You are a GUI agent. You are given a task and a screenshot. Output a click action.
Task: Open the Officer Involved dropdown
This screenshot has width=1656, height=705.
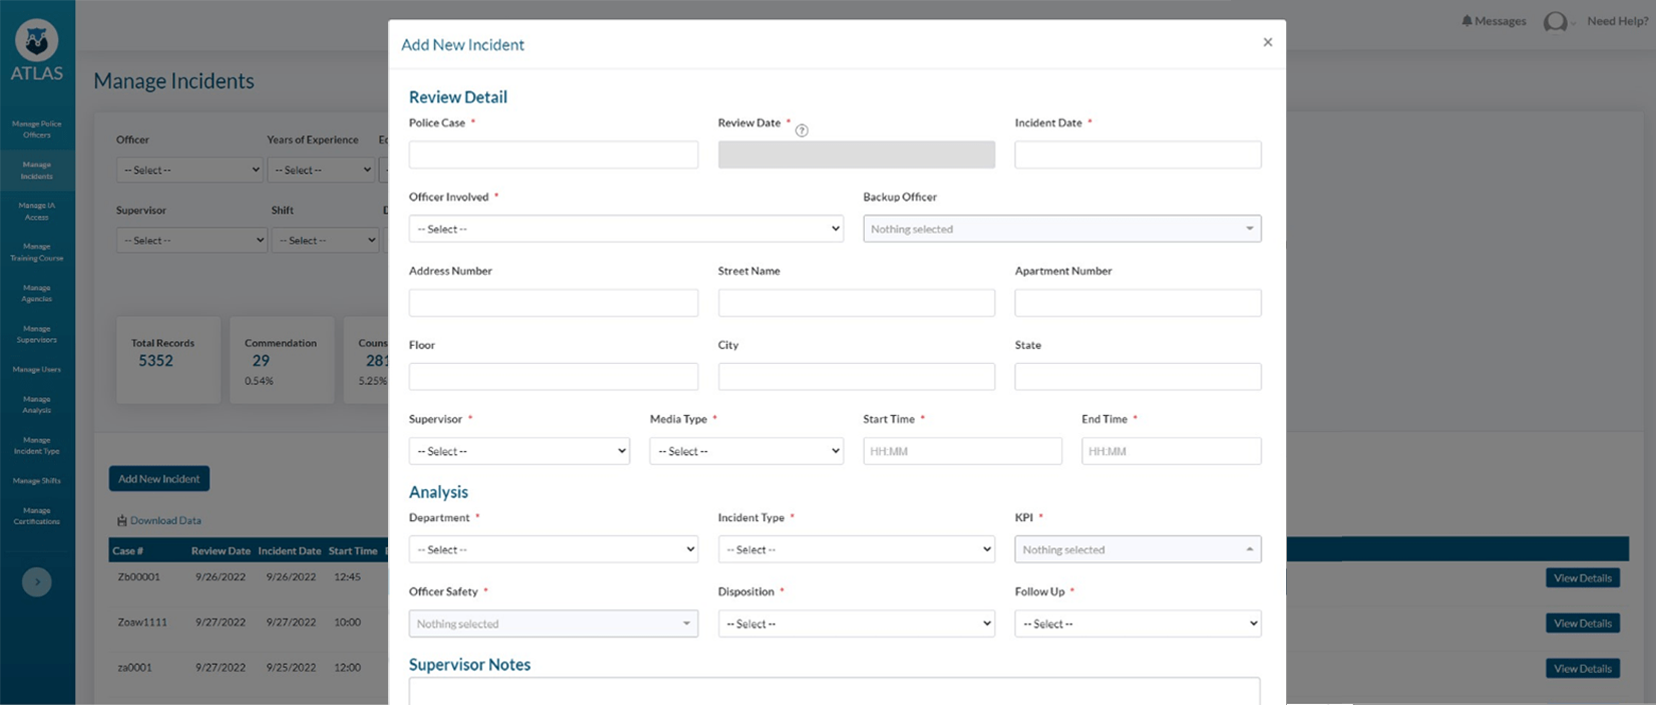pos(625,229)
